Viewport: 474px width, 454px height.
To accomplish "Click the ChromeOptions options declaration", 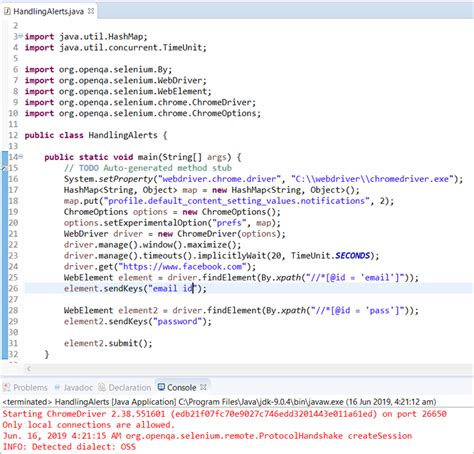I will click(172, 212).
